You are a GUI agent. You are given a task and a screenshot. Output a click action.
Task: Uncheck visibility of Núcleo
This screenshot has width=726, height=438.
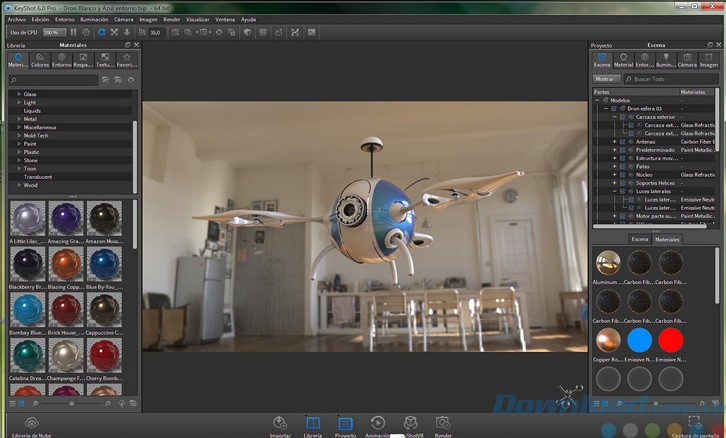click(622, 175)
